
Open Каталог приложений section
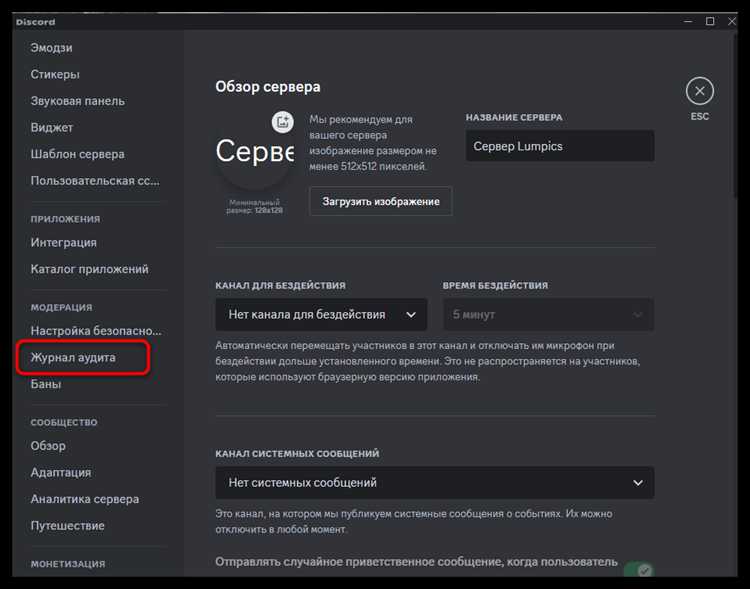point(89,269)
